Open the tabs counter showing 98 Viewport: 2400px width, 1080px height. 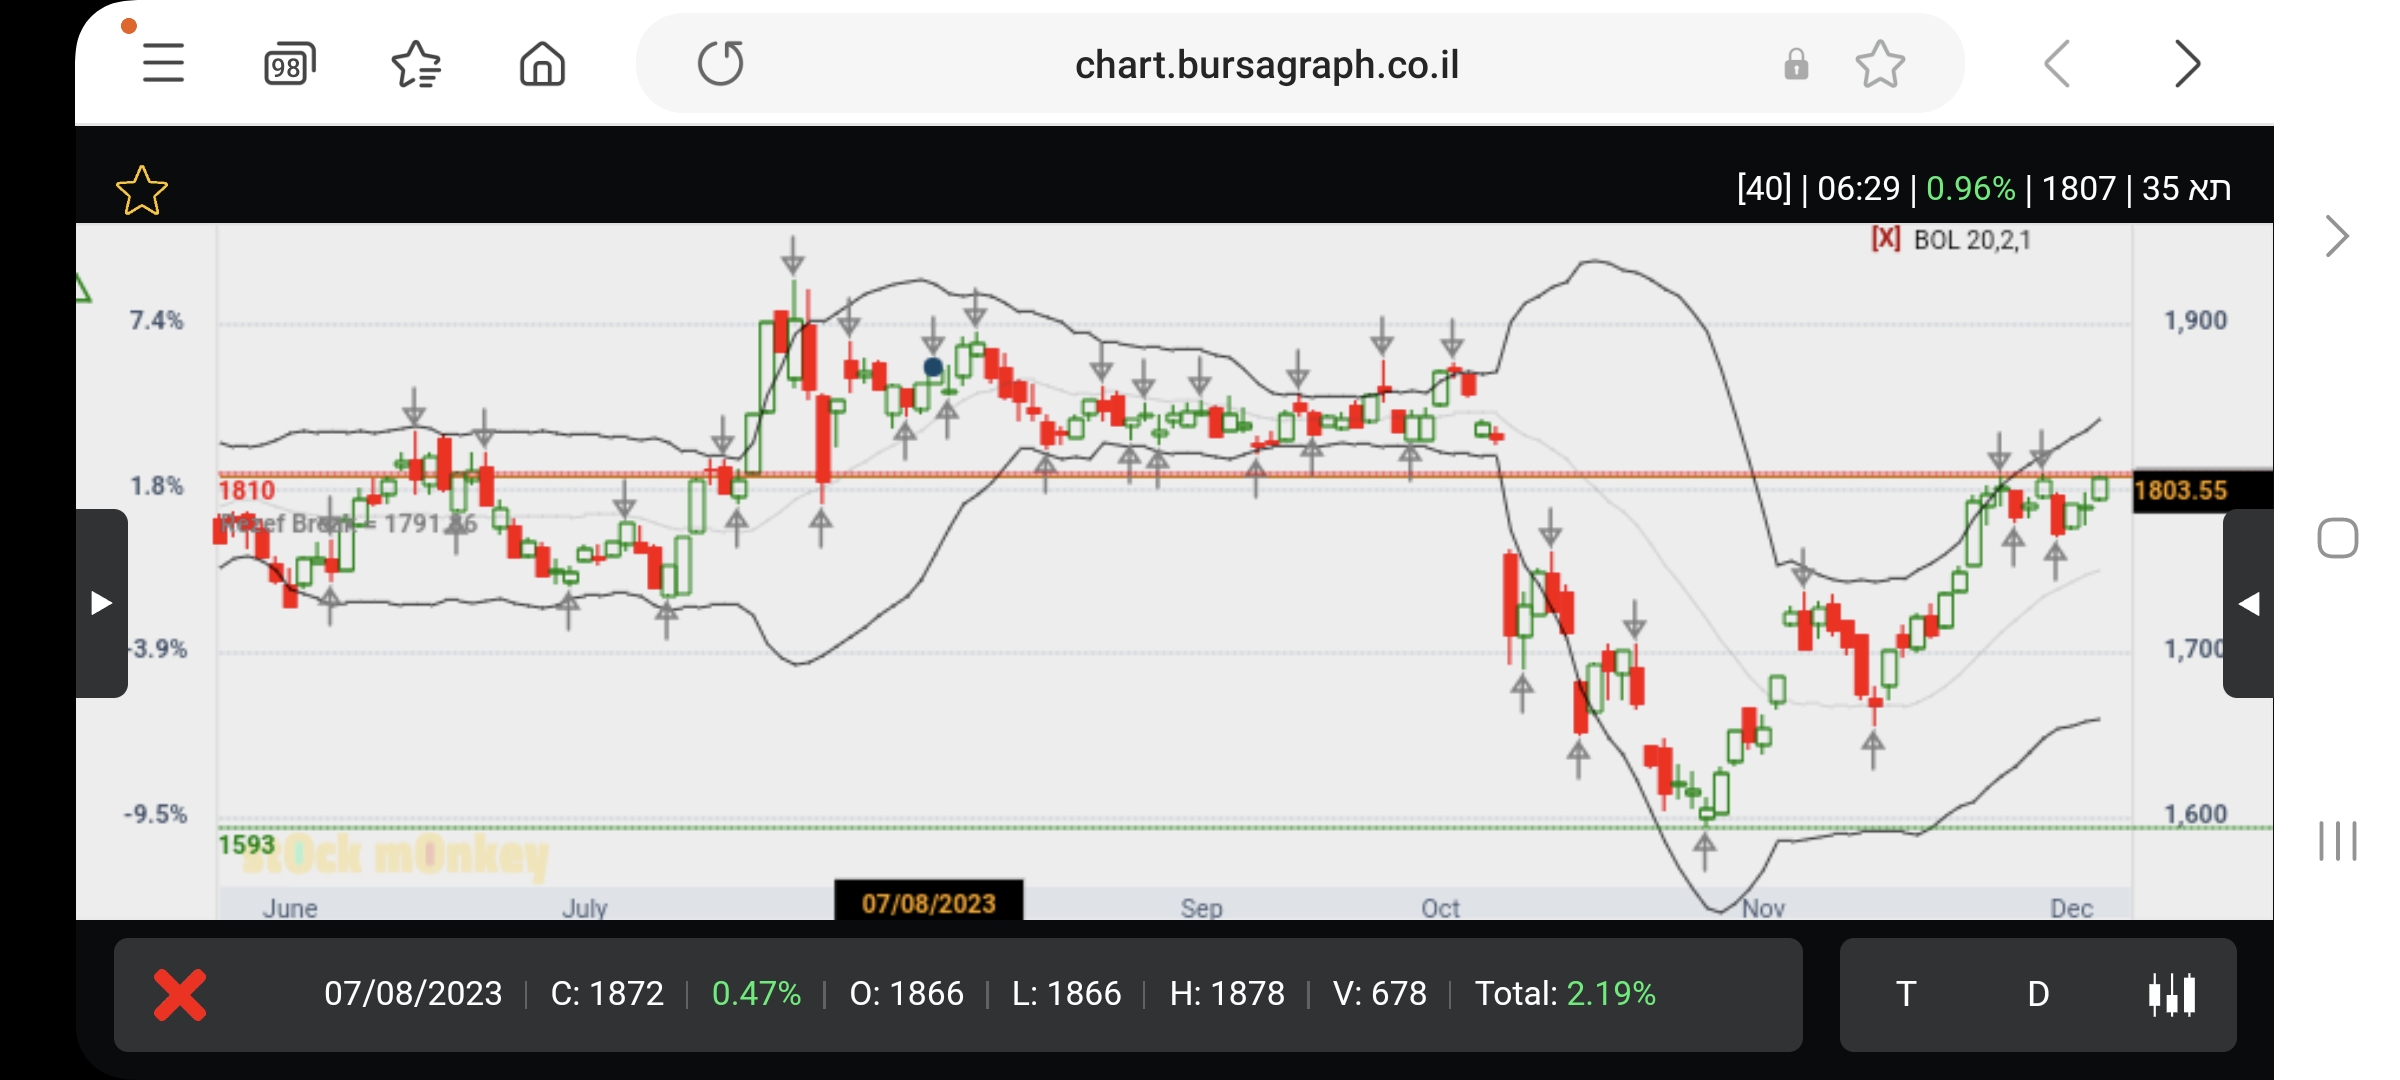coord(289,65)
